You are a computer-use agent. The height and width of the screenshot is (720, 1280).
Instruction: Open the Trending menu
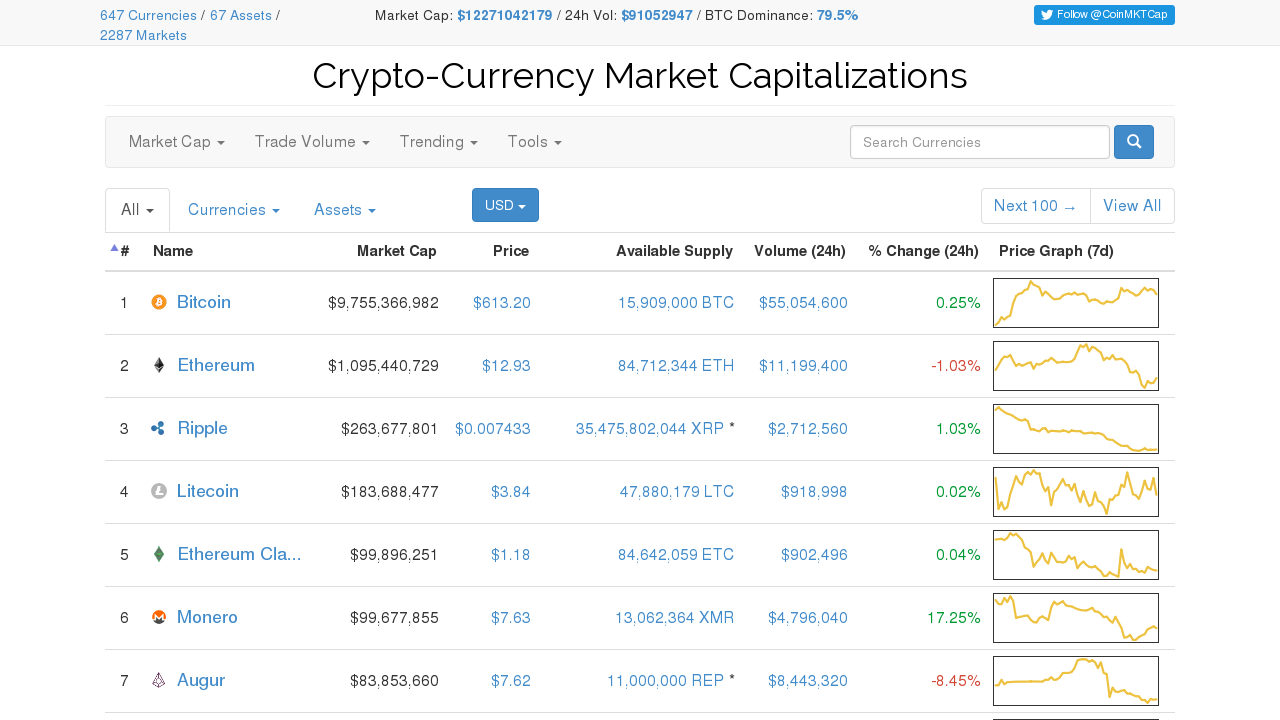tap(438, 142)
